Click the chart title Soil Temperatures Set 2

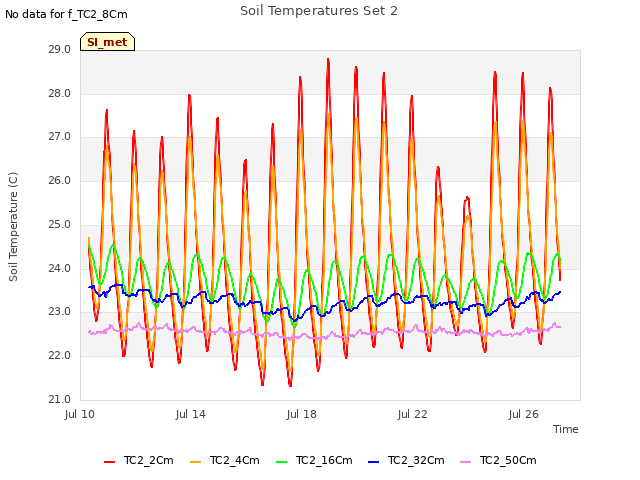click(x=319, y=11)
